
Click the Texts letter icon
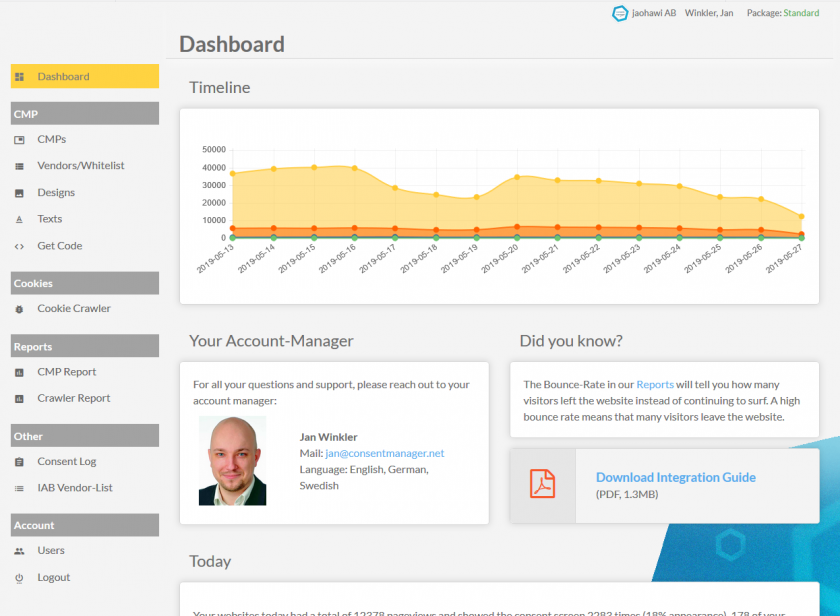pyautogui.click(x=19, y=219)
